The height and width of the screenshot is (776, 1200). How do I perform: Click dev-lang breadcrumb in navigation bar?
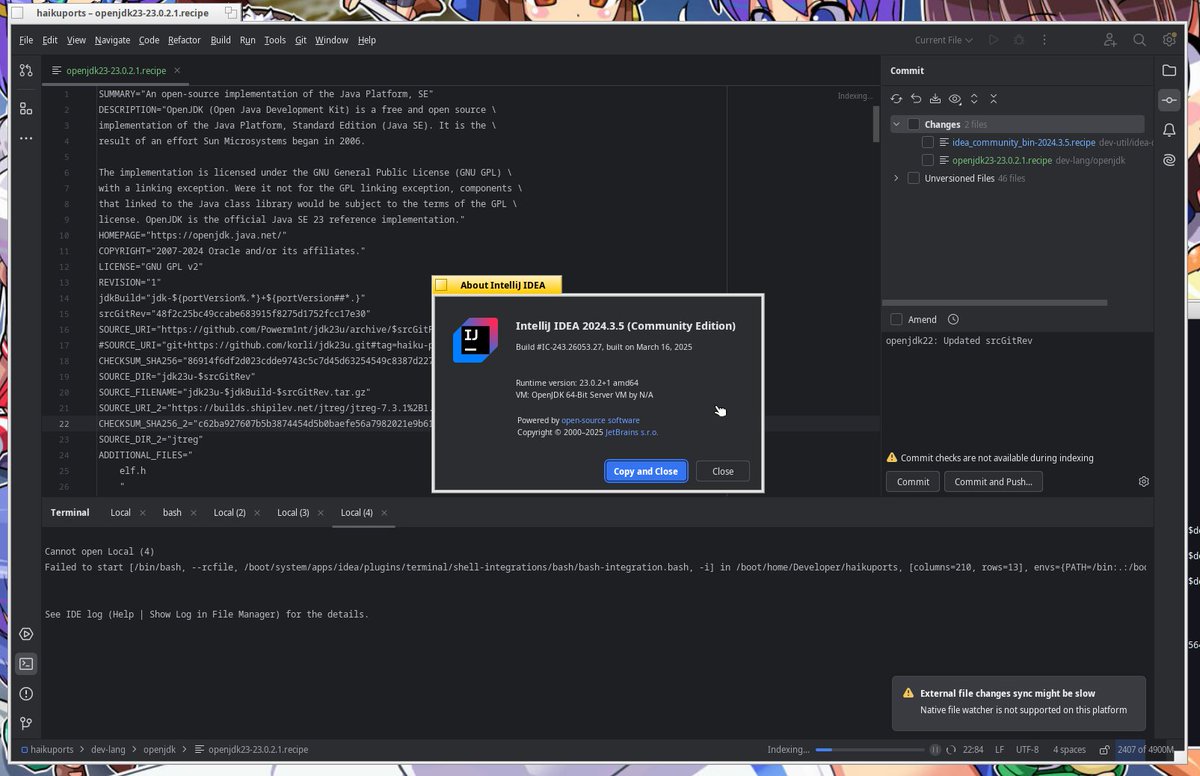(x=110, y=749)
